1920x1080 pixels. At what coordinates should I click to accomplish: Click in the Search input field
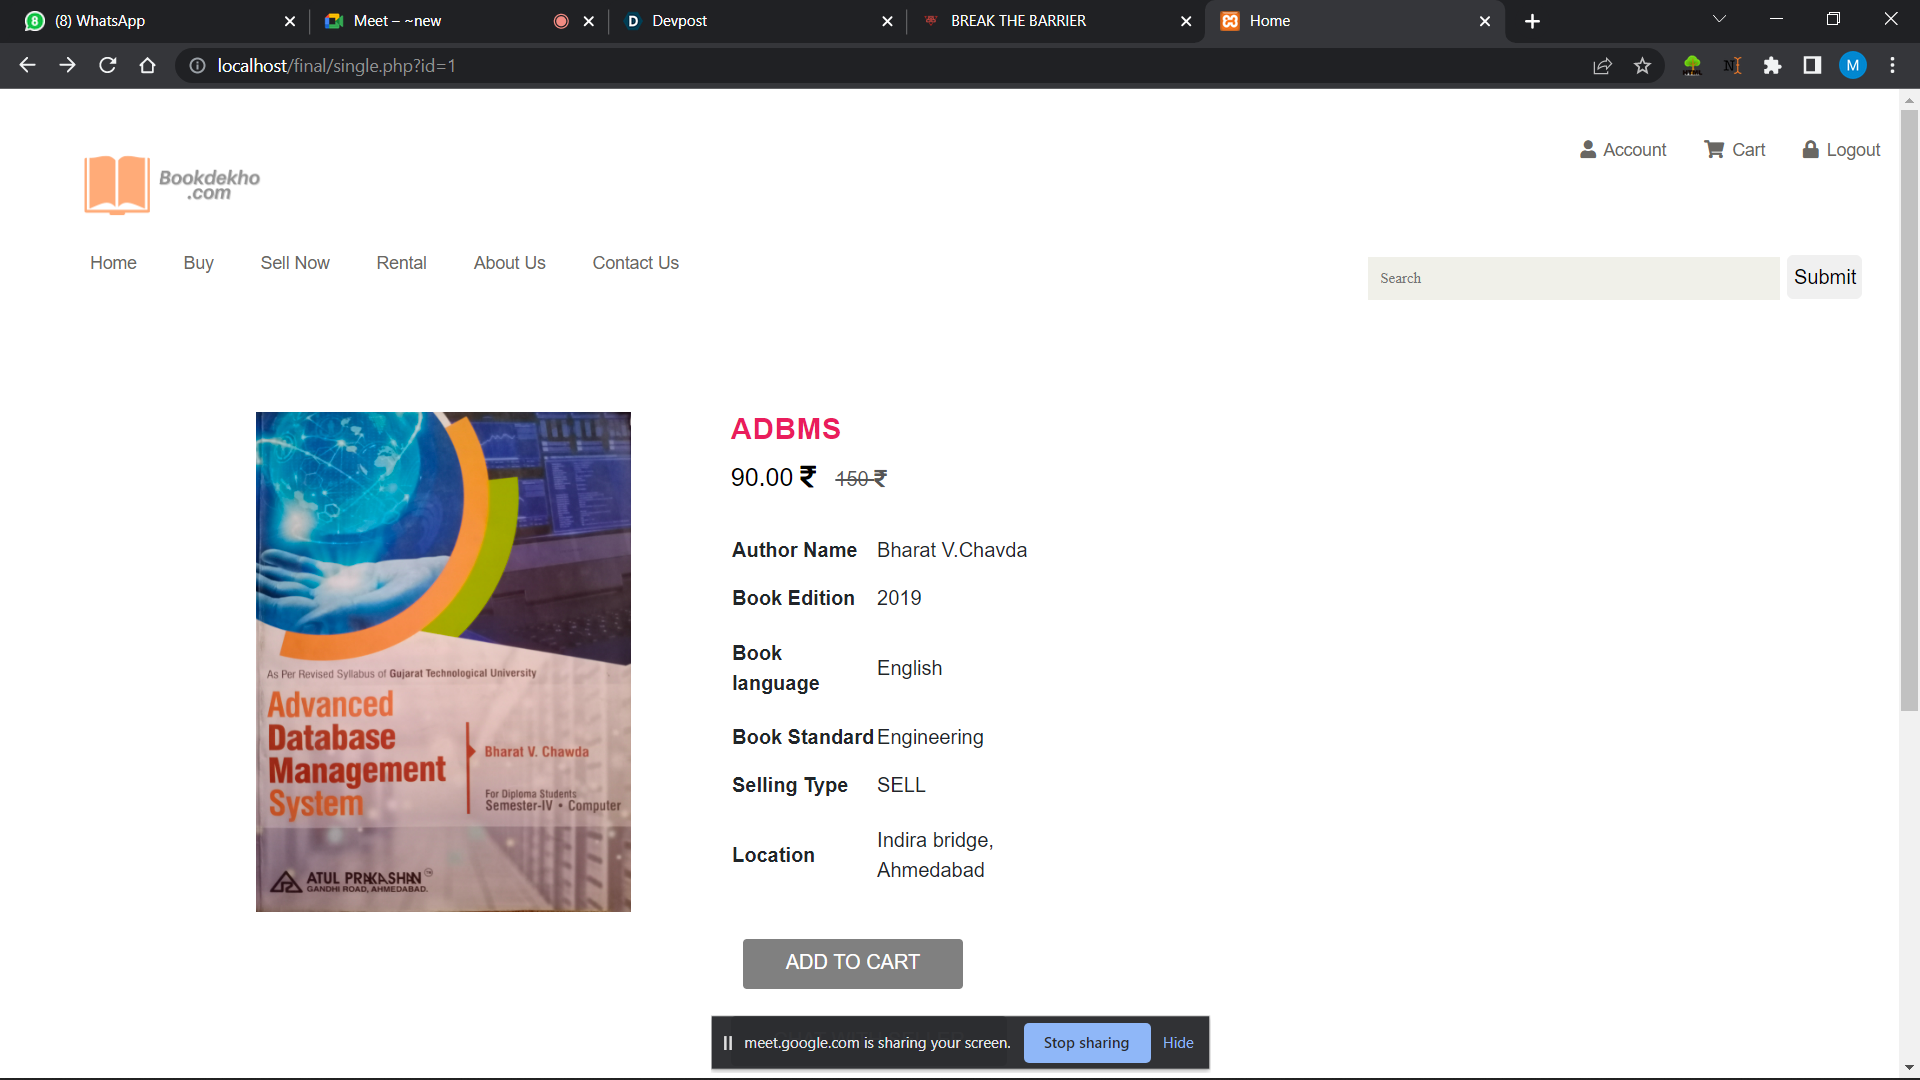point(1572,279)
